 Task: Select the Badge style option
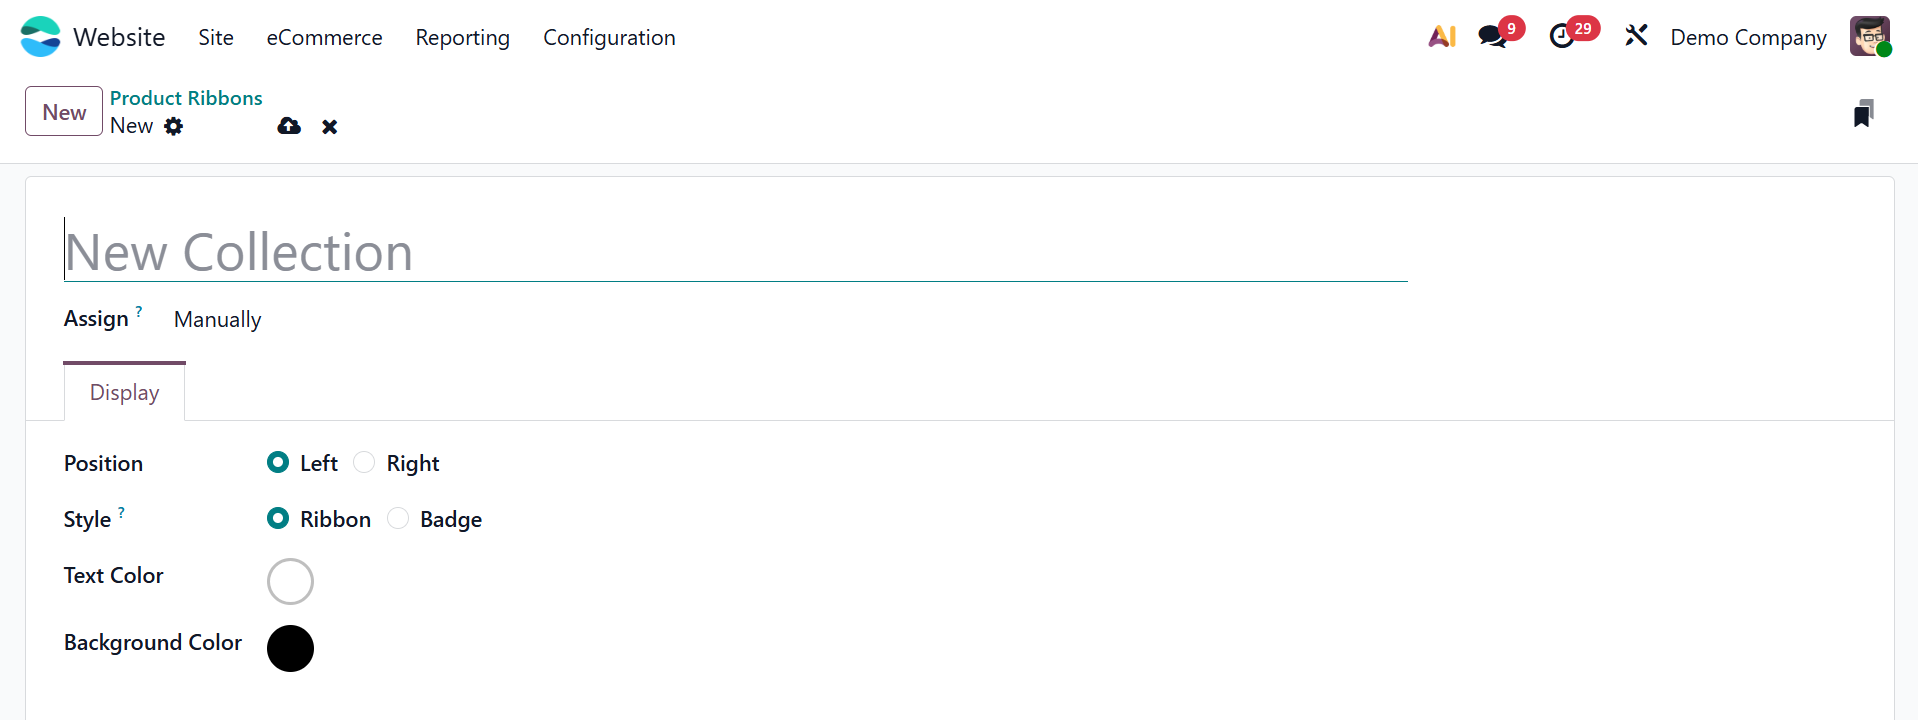tap(398, 518)
